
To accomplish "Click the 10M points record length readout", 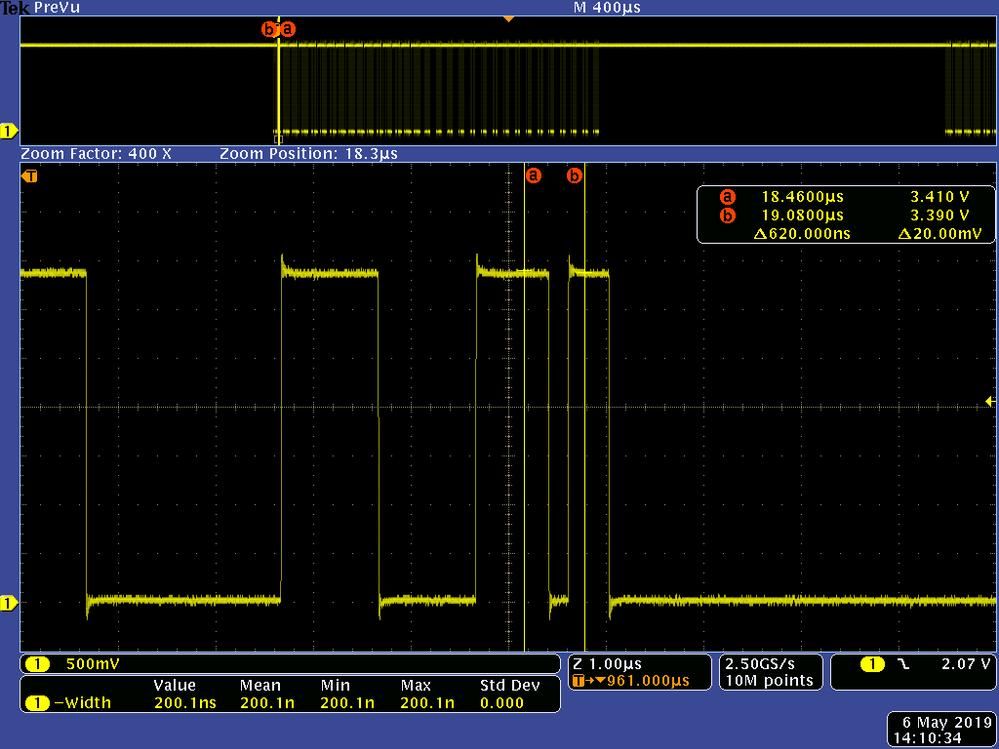I will pyautogui.click(x=770, y=680).
